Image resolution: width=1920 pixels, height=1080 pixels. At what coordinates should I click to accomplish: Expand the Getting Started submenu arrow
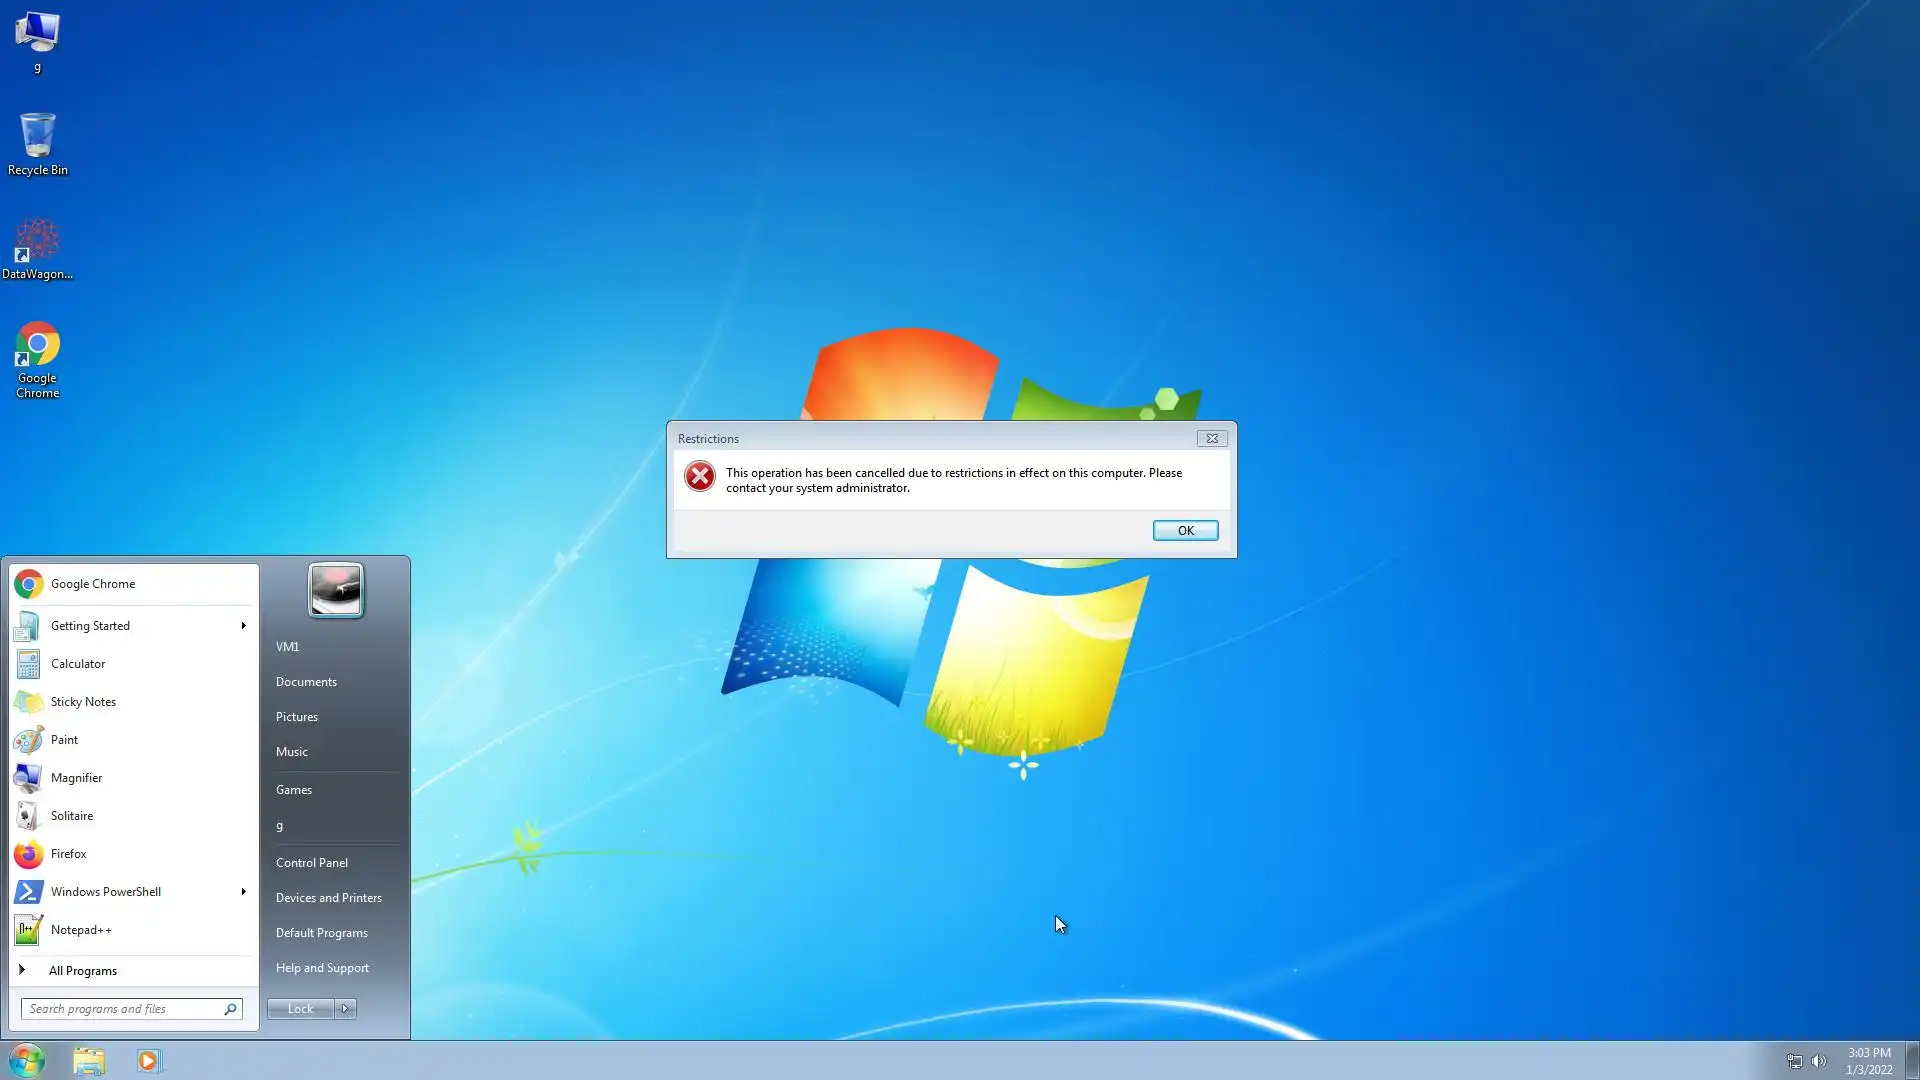click(243, 625)
